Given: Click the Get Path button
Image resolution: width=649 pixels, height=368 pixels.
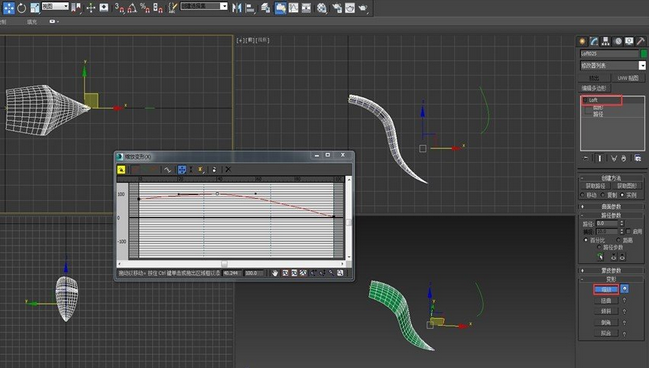Looking at the screenshot, I should (596, 186).
